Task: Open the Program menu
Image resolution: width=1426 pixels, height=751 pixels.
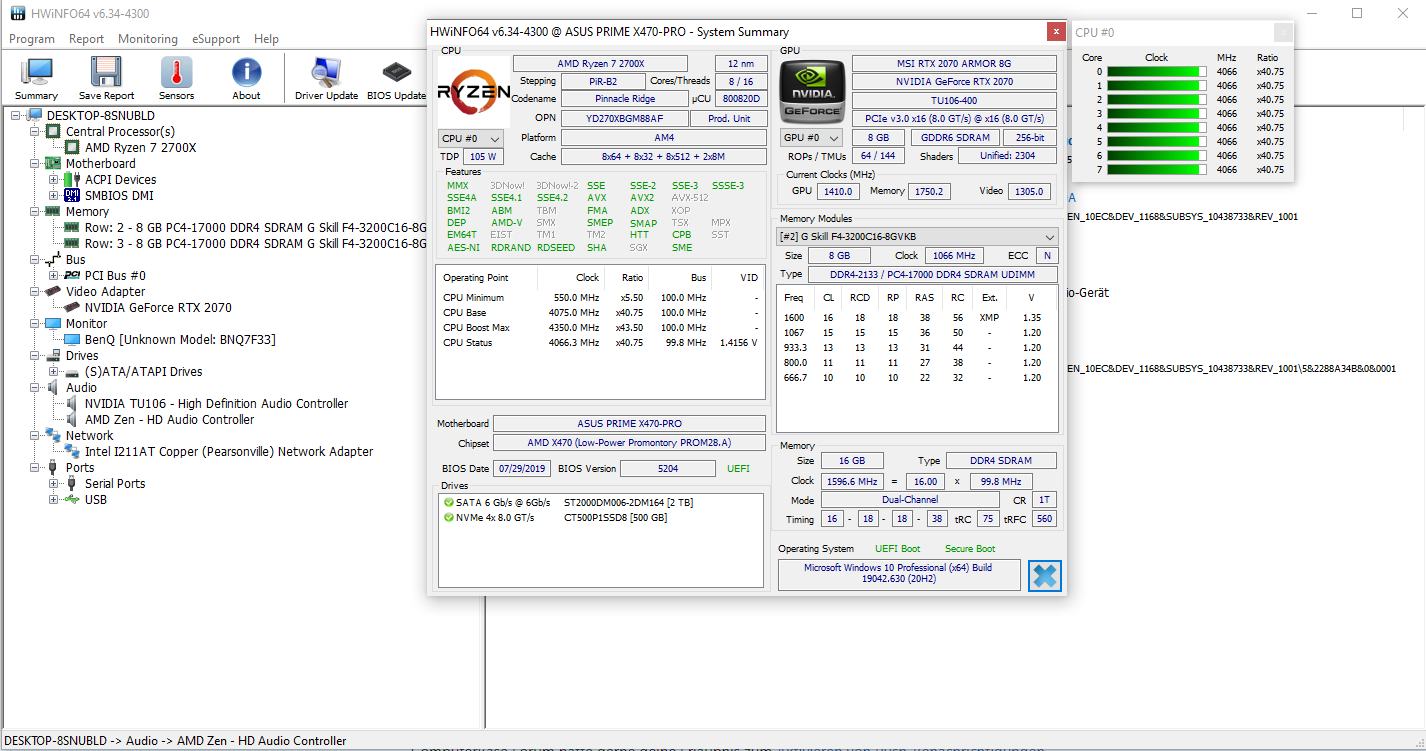Action: pyautogui.click(x=32, y=39)
